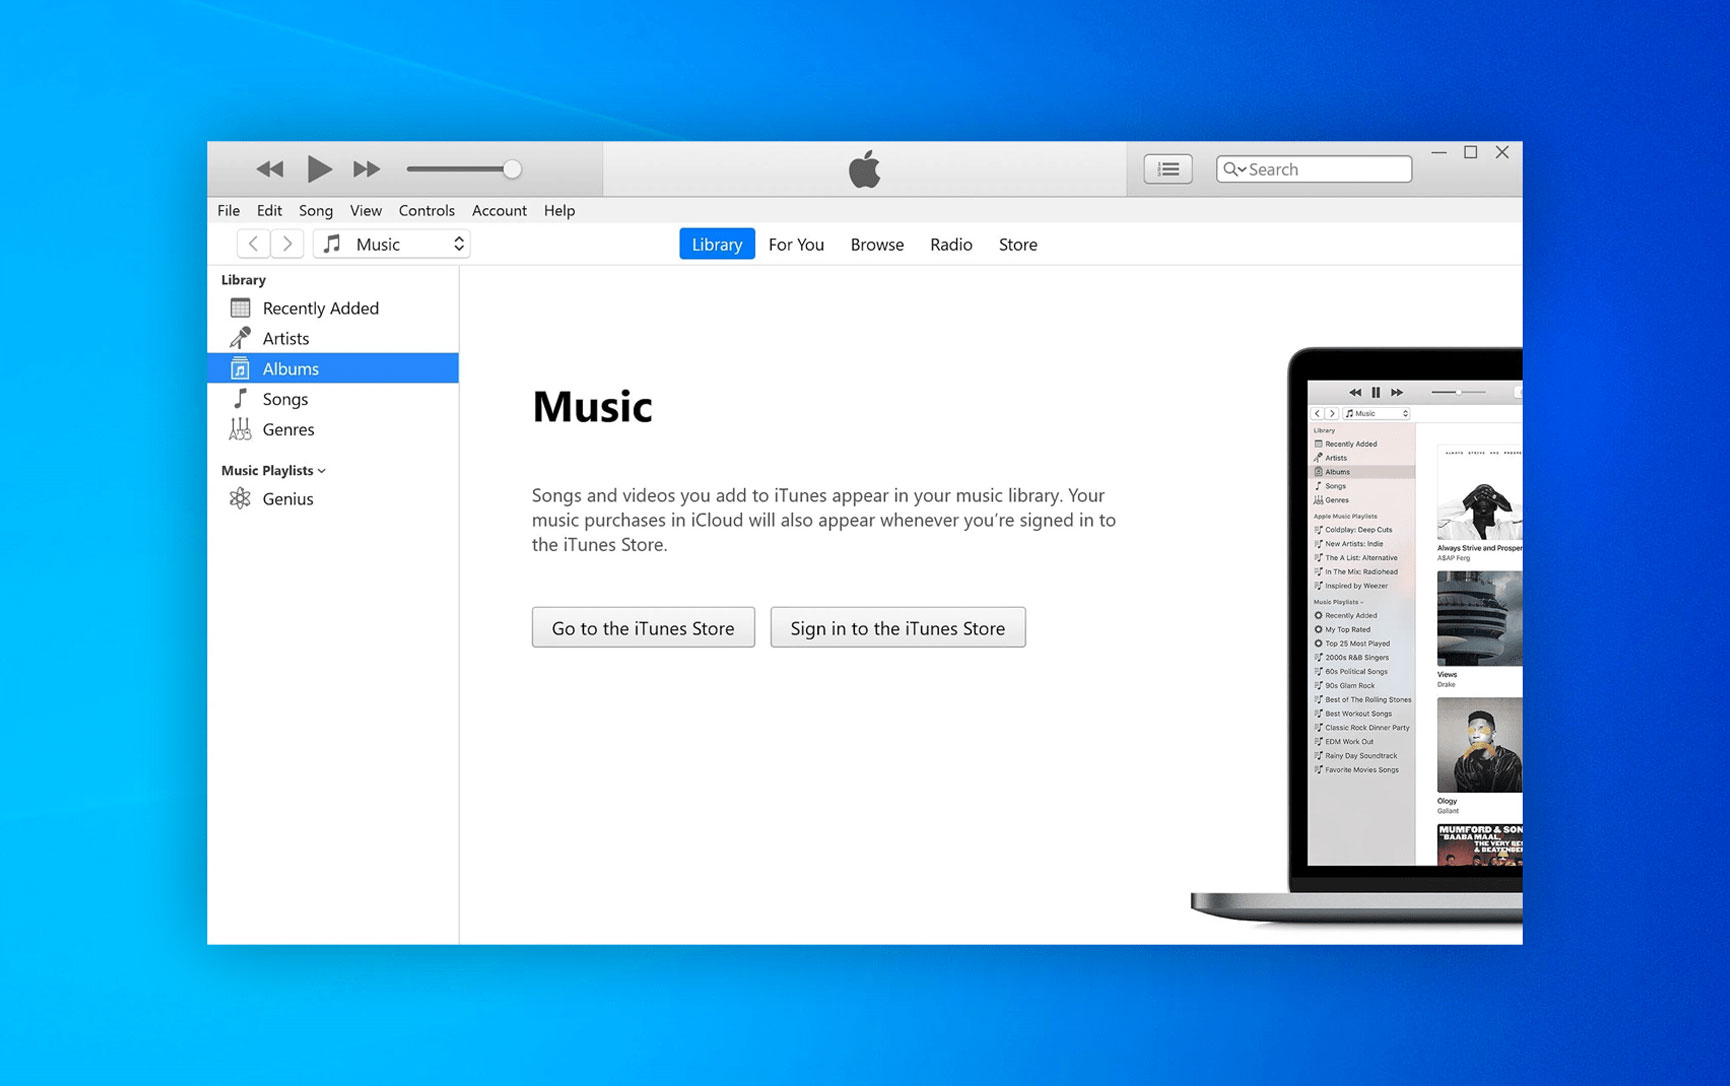Open the Music media picker dropdown
This screenshot has height=1086, width=1730.
tap(391, 244)
